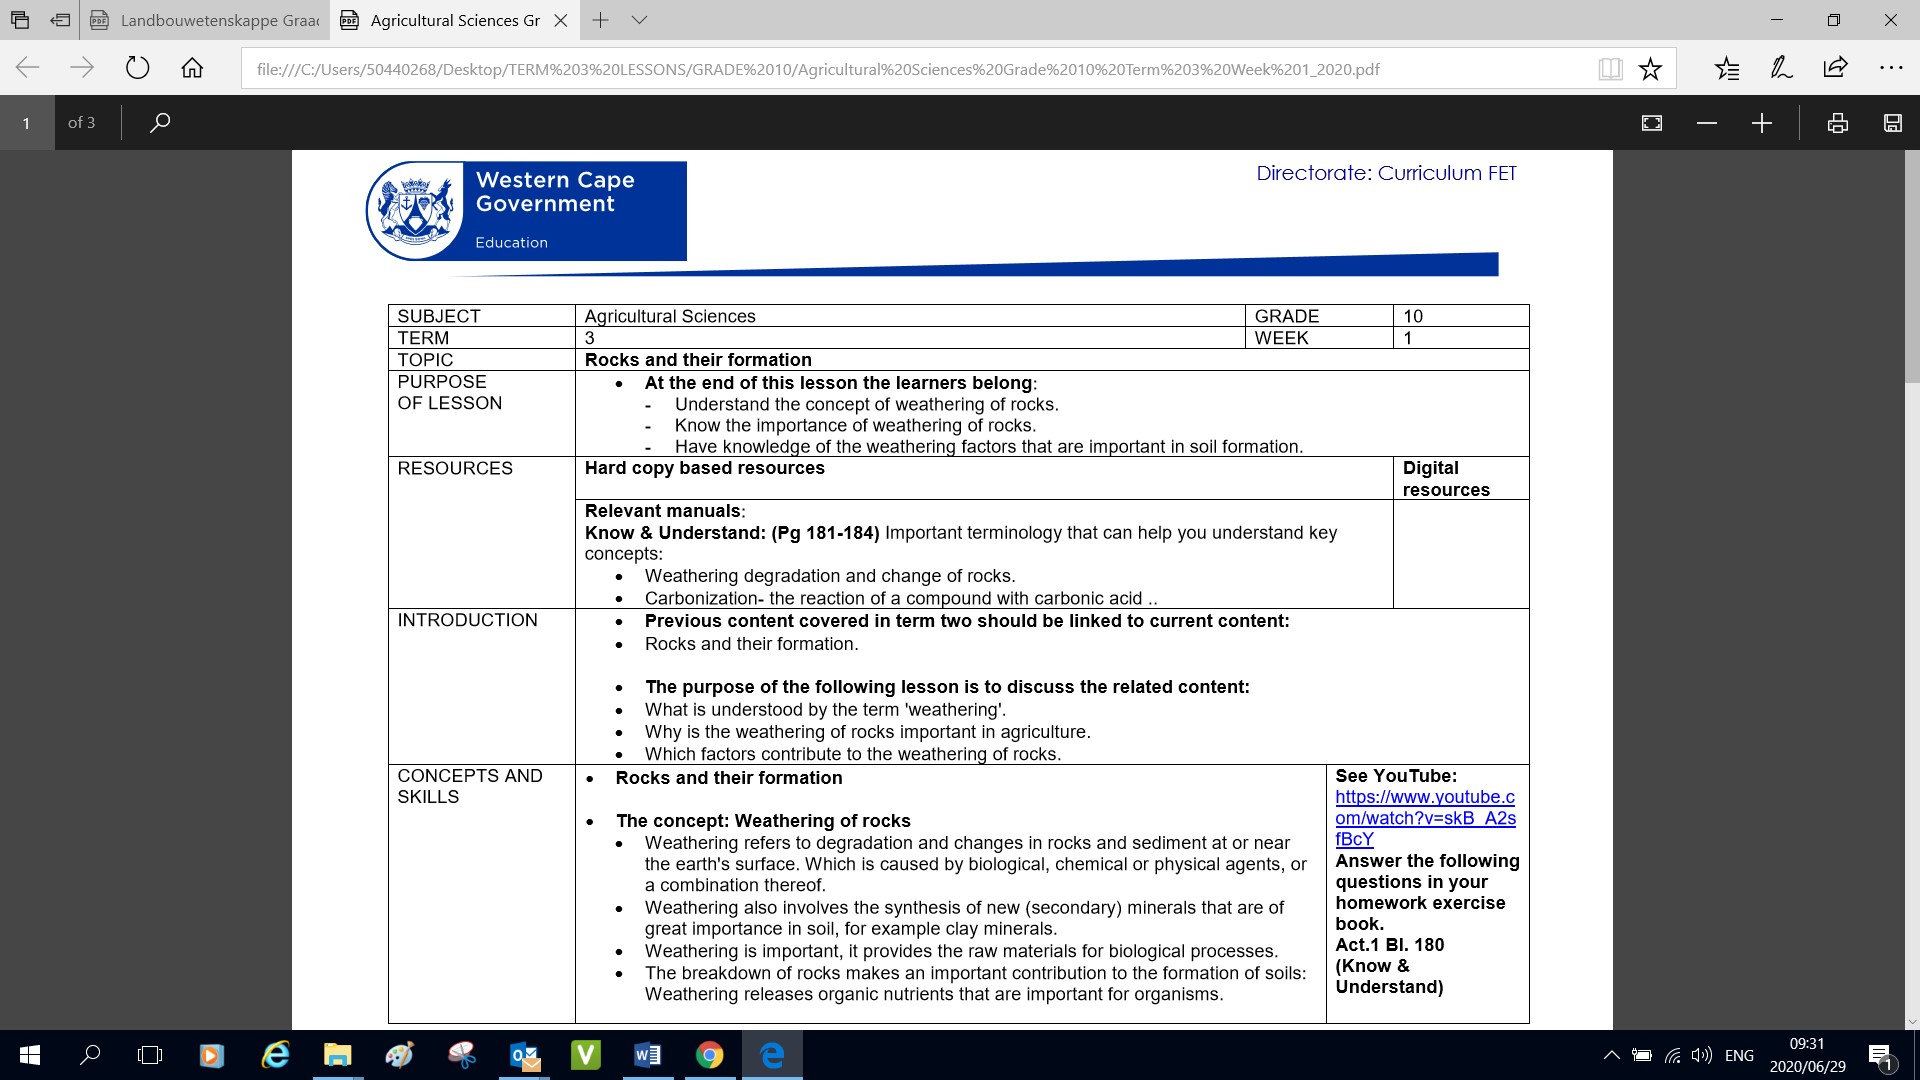Switch to Landbouwetenskappe Graad tab
1920x1080 pixels.
pyautogui.click(x=205, y=20)
